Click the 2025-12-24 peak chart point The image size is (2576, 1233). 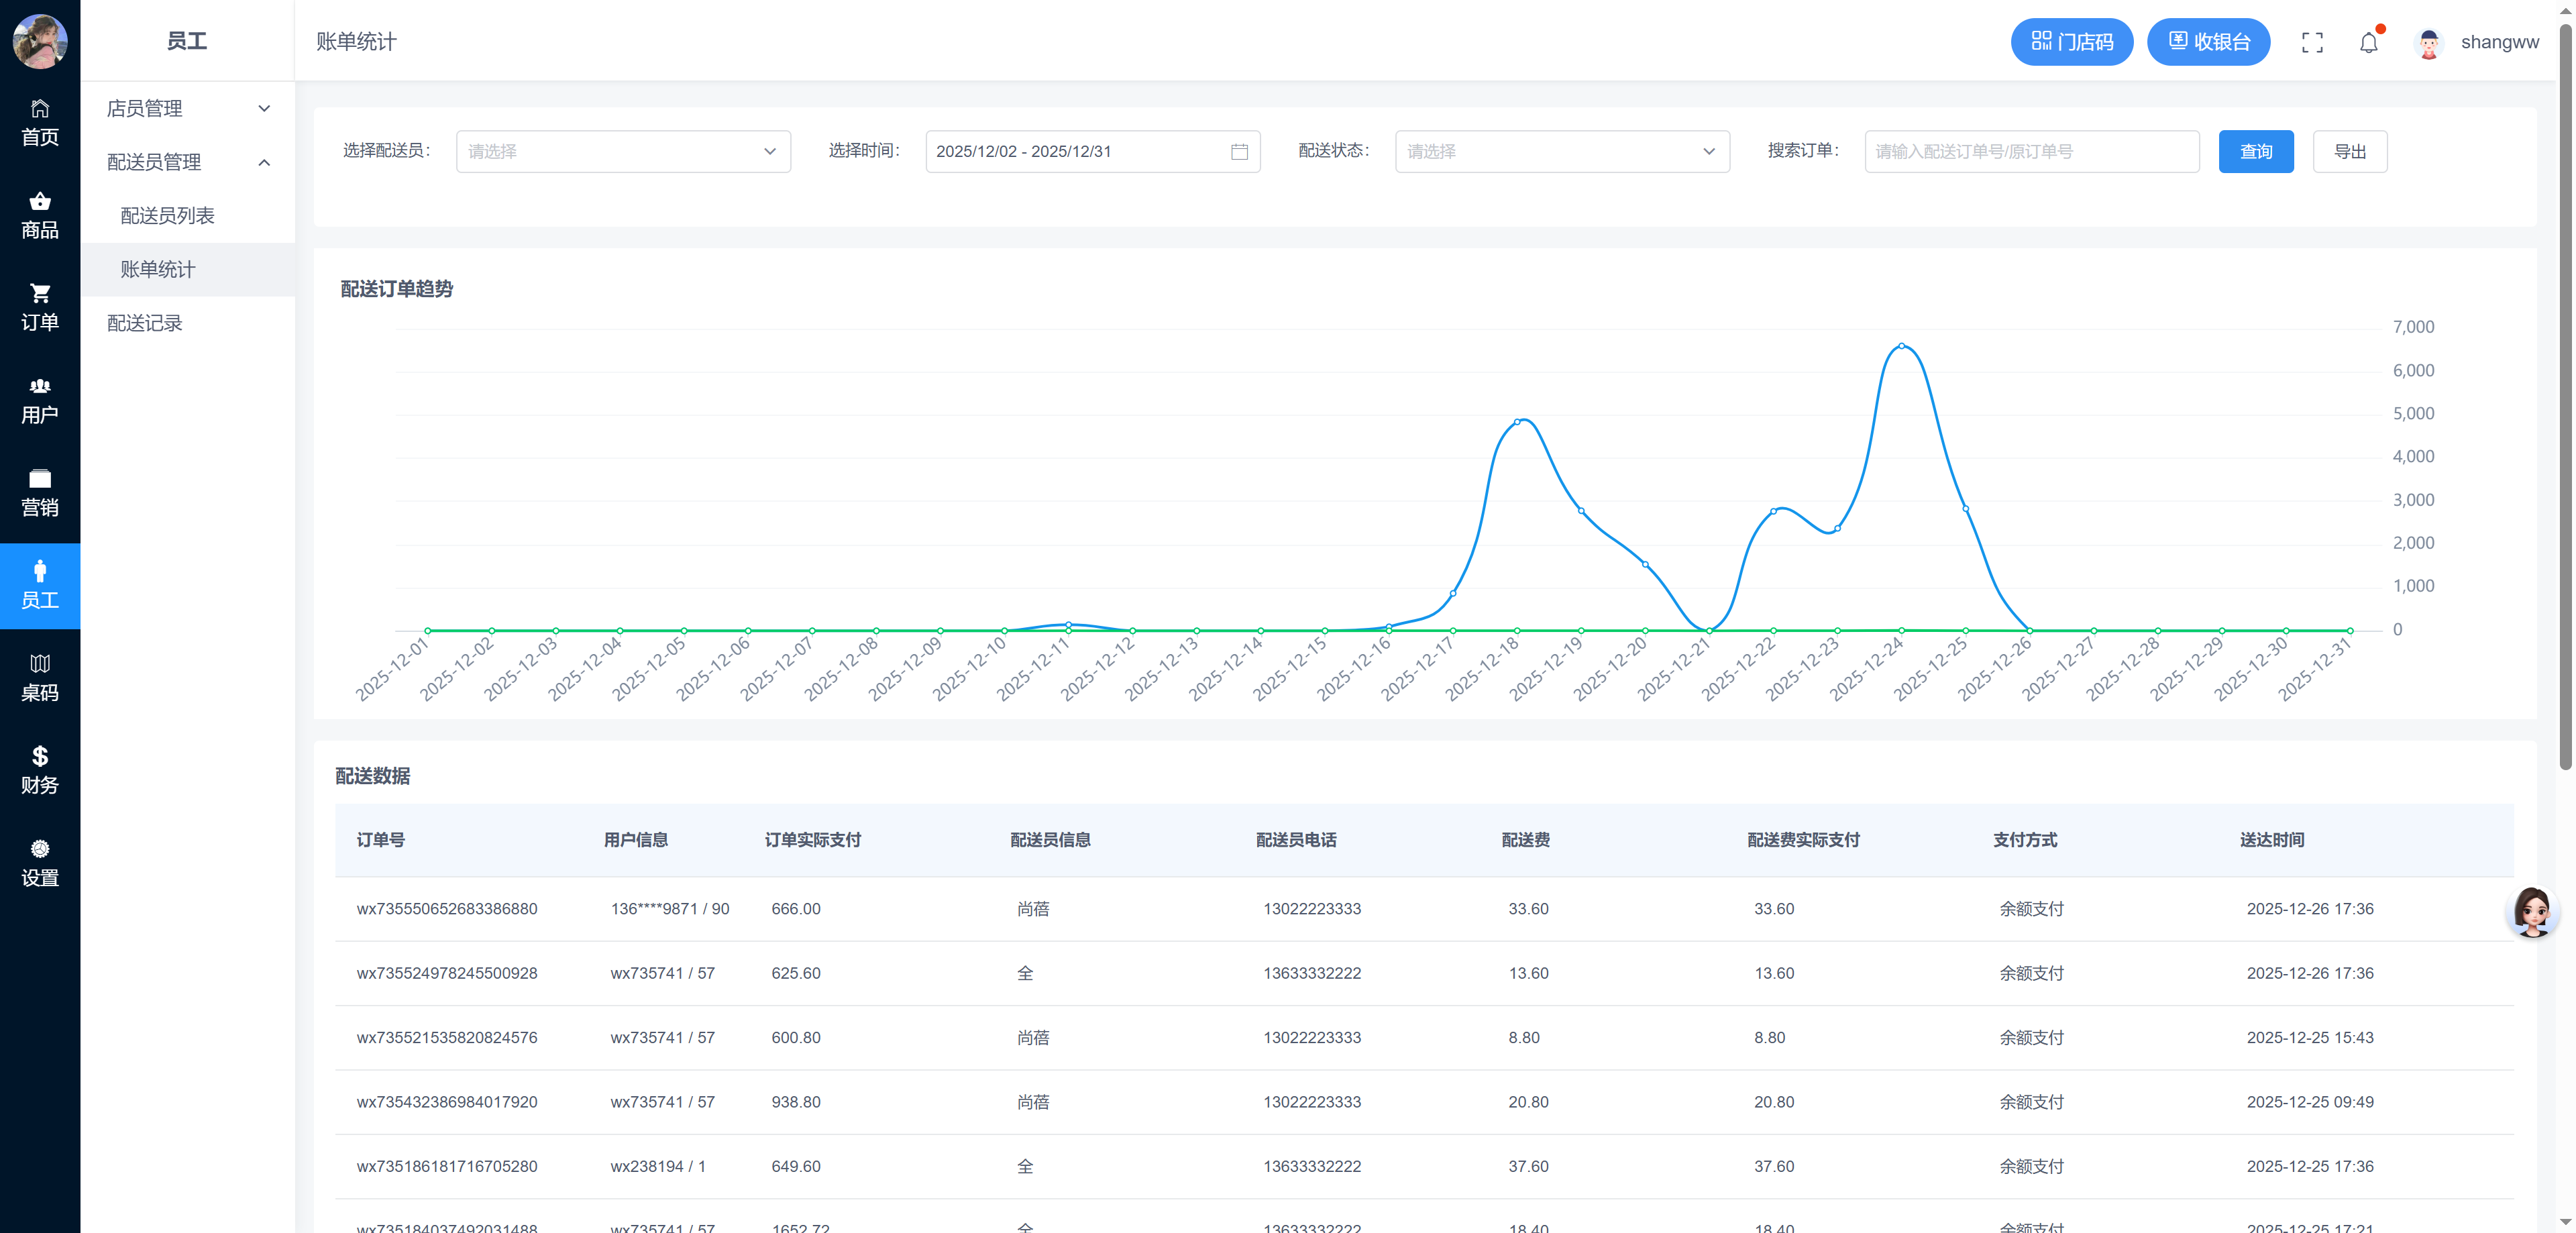coord(1901,346)
